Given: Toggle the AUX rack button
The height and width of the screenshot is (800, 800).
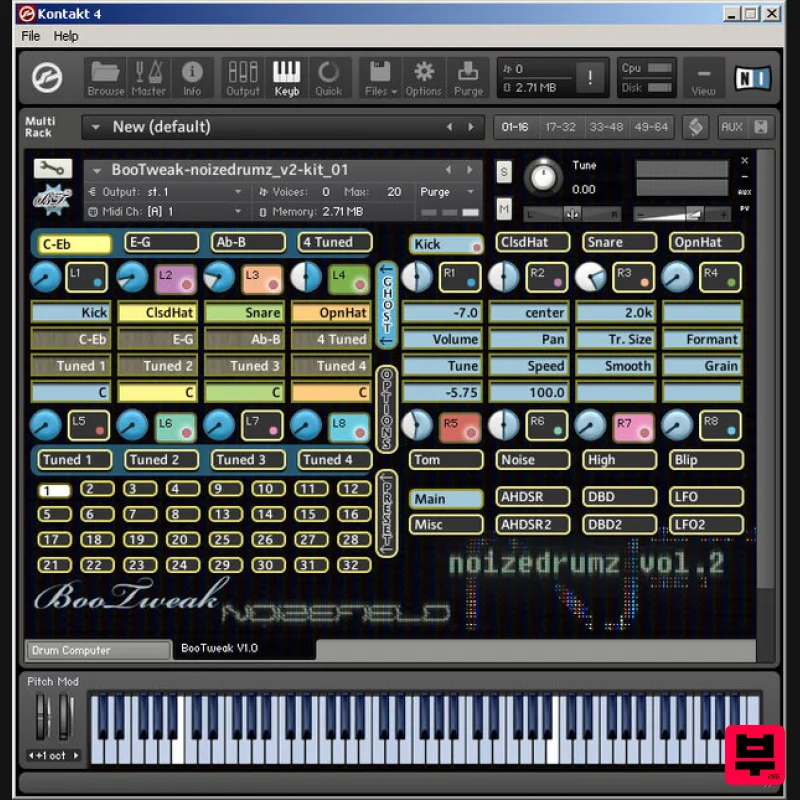Looking at the screenshot, I should pos(731,127).
